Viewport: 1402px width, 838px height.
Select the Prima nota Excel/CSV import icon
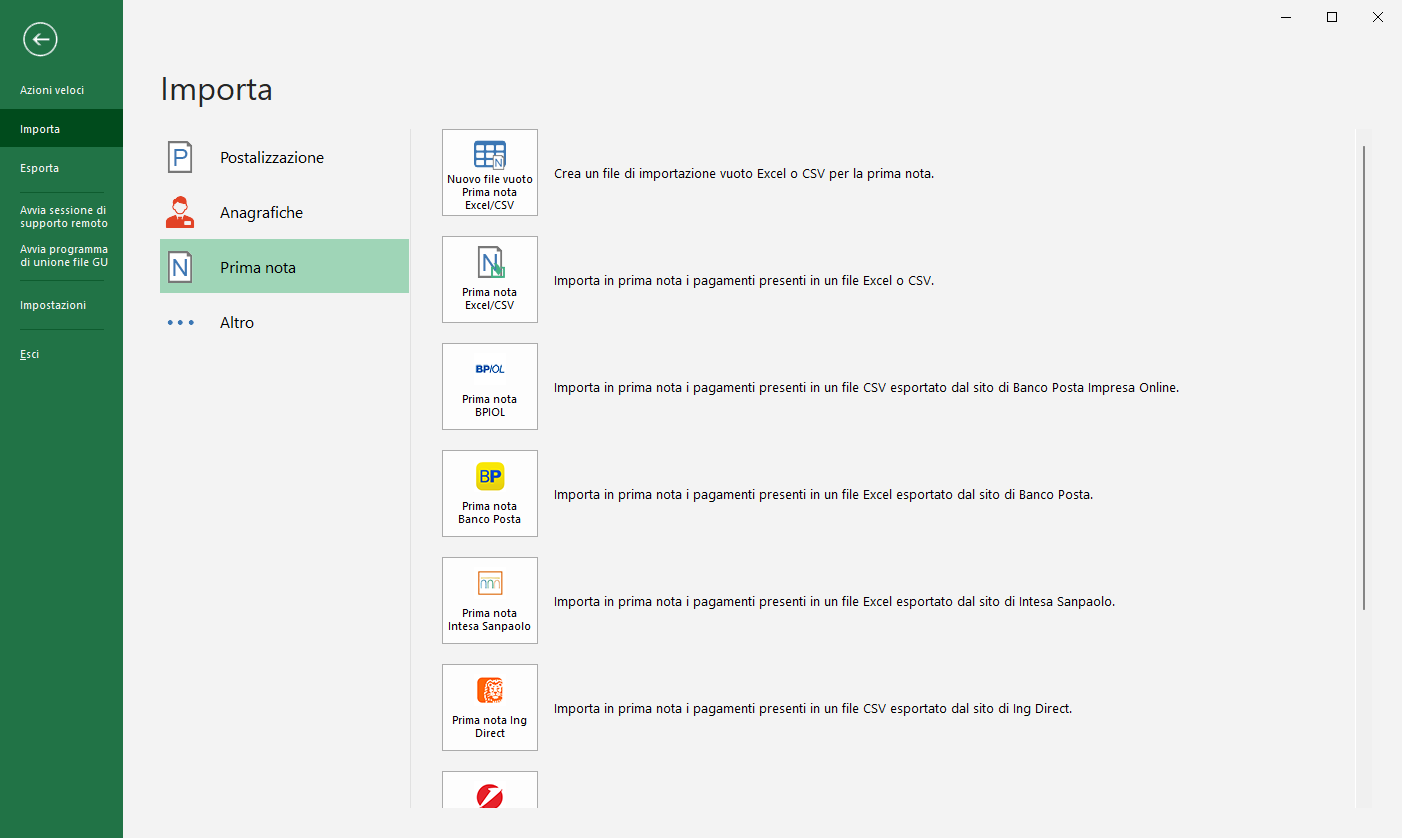[490, 279]
